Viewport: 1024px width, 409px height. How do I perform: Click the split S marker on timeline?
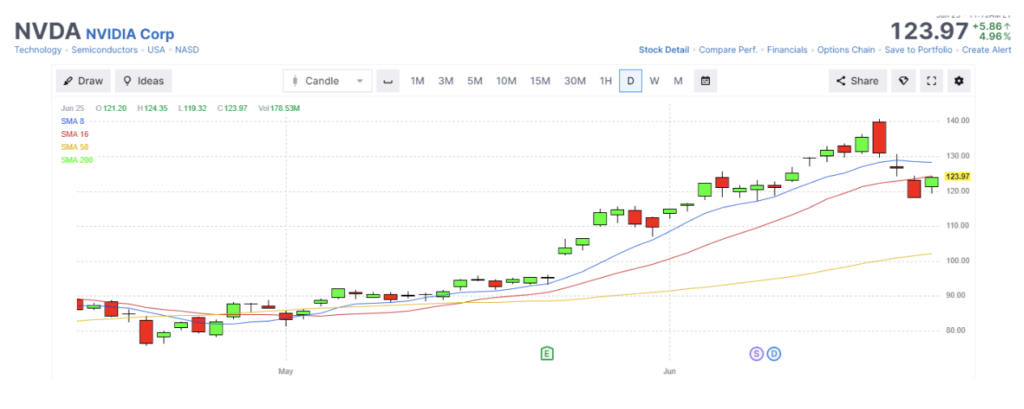pyautogui.click(x=756, y=353)
